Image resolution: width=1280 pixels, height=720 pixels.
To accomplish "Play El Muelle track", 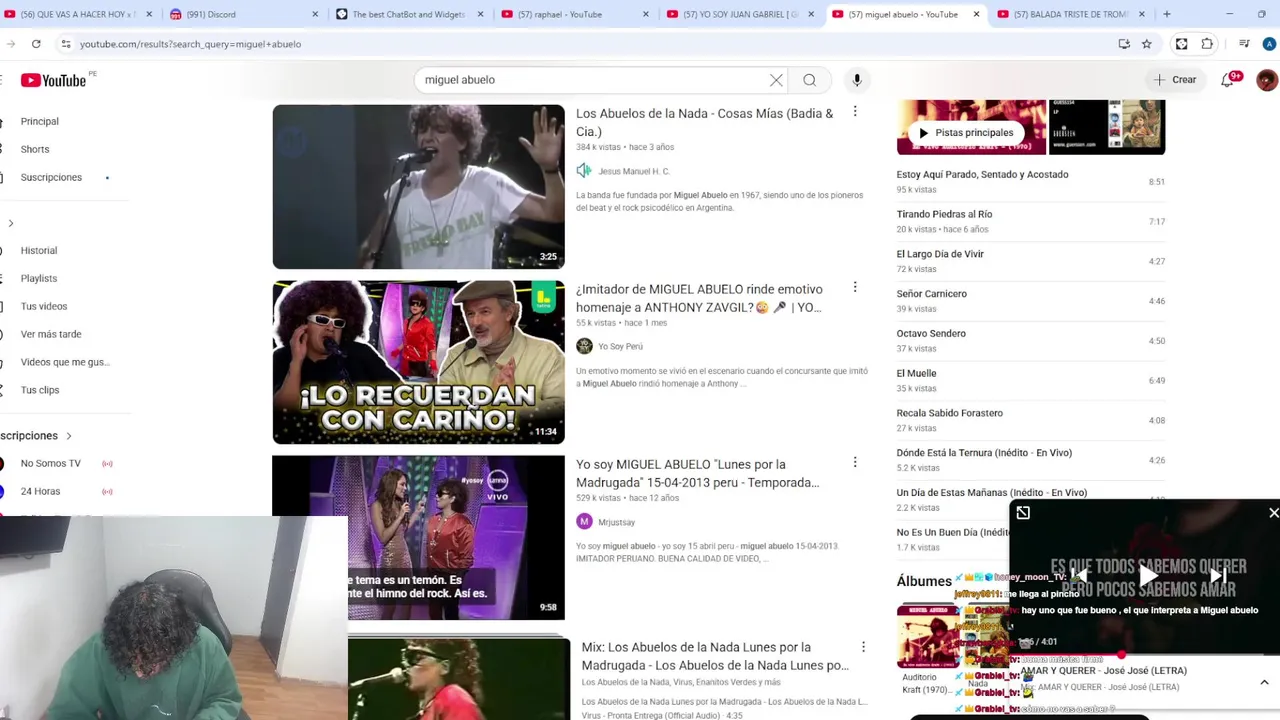I will pos(1031,380).
